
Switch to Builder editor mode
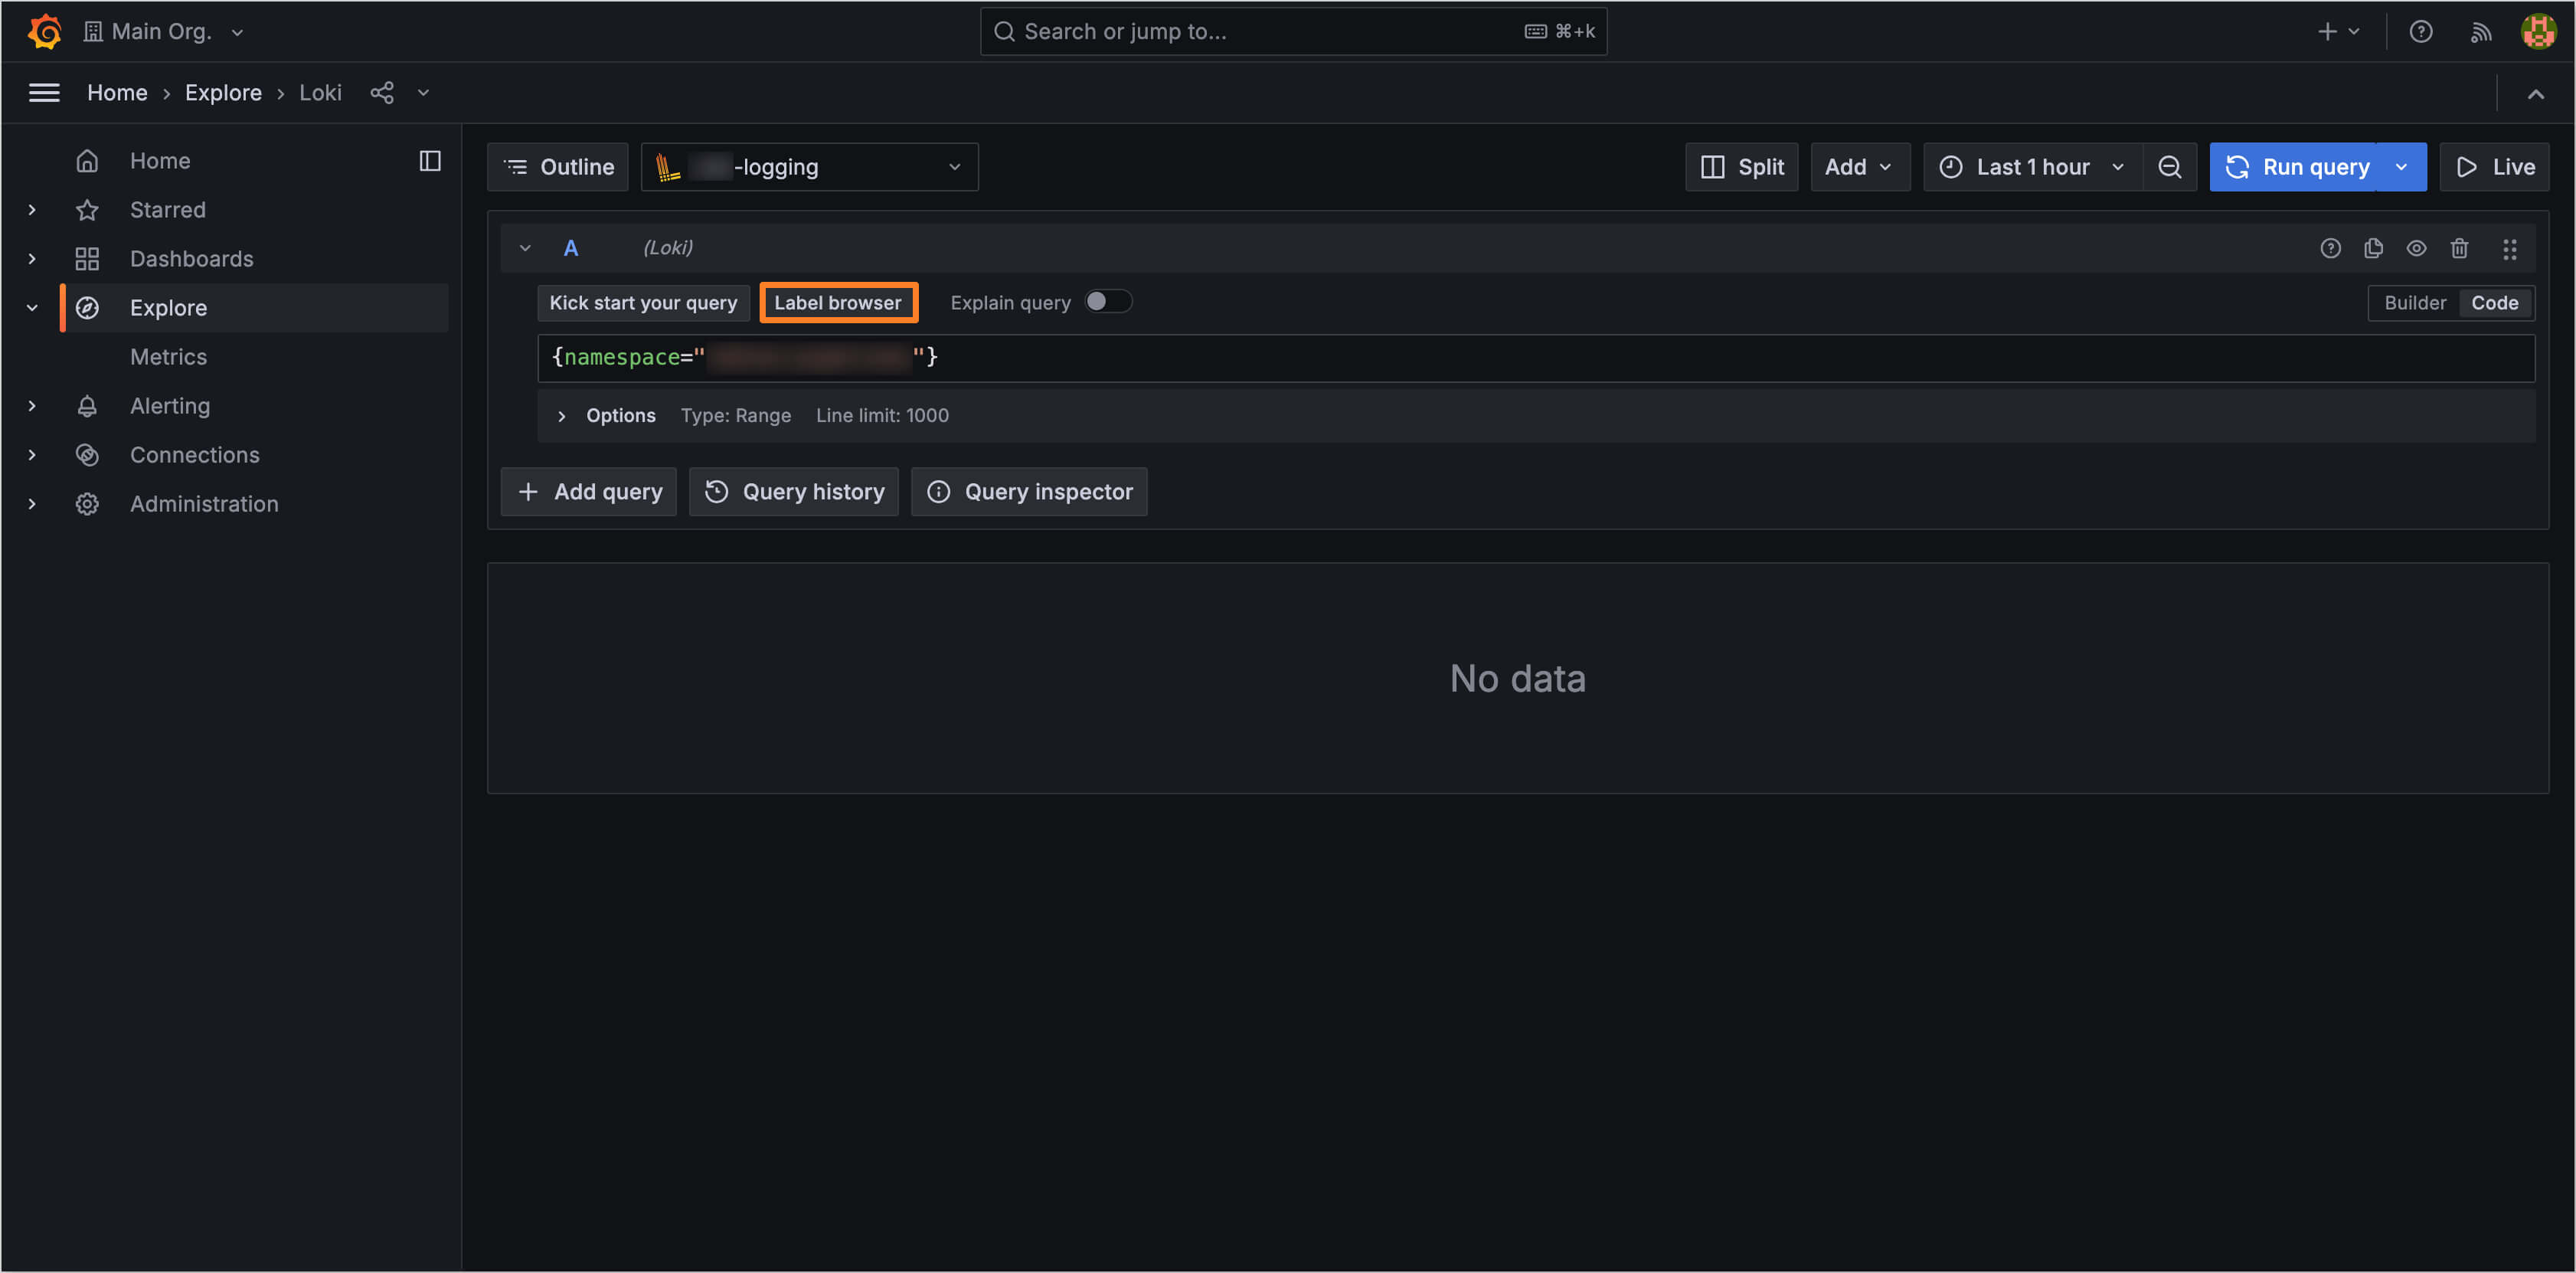[2415, 303]
